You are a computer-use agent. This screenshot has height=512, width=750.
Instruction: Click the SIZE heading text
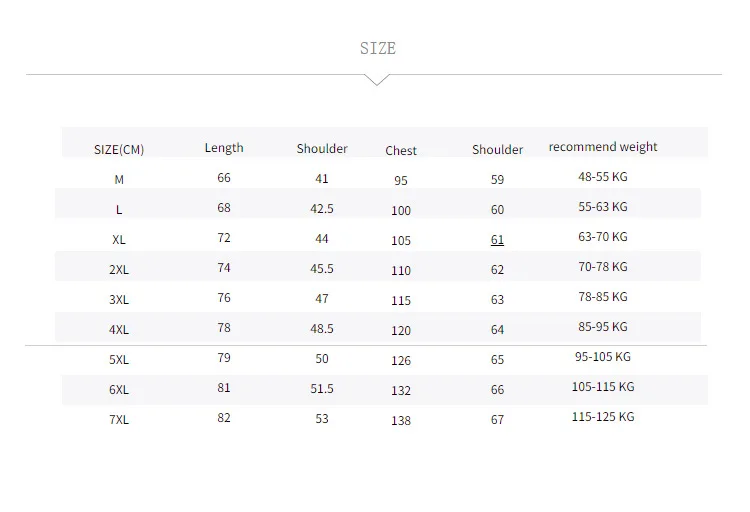coord(378,48)
